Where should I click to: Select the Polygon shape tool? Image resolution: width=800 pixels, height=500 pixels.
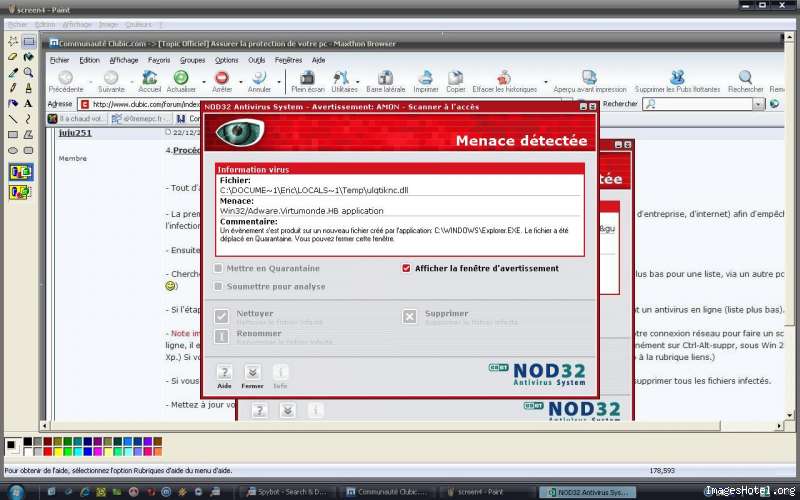tap(29, 135)
